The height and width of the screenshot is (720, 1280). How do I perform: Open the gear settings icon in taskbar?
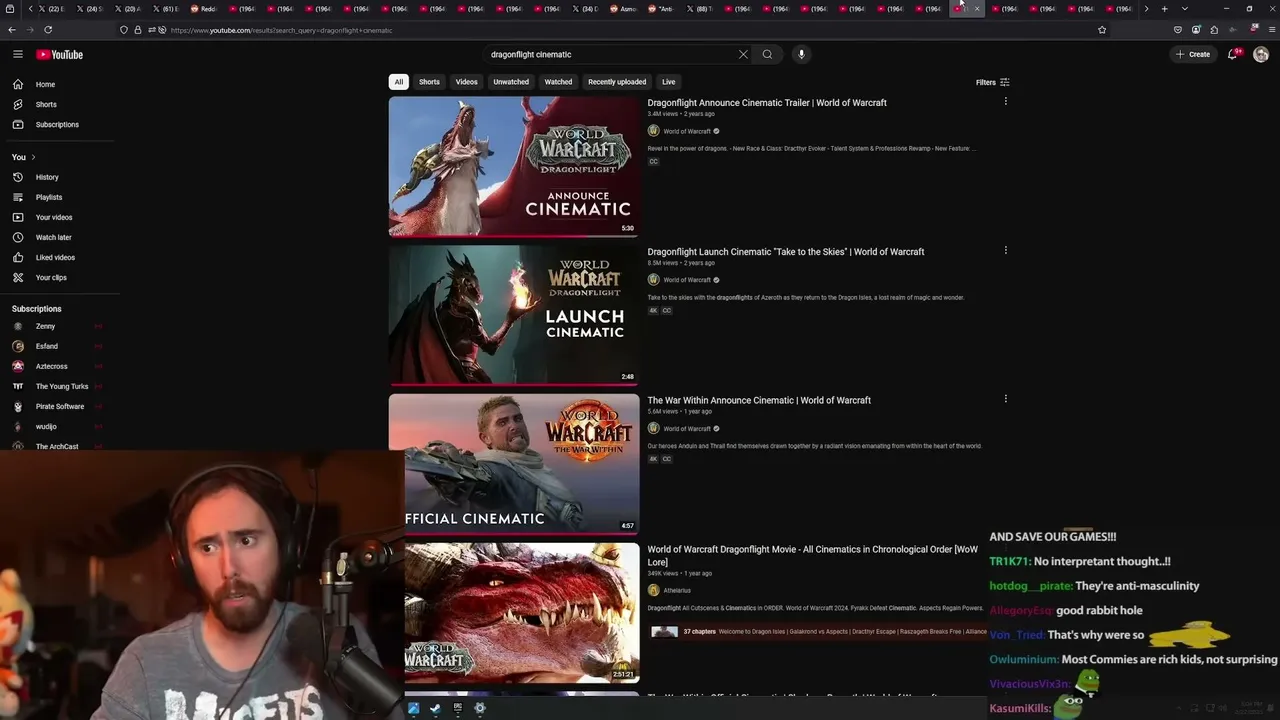[480, 708]
